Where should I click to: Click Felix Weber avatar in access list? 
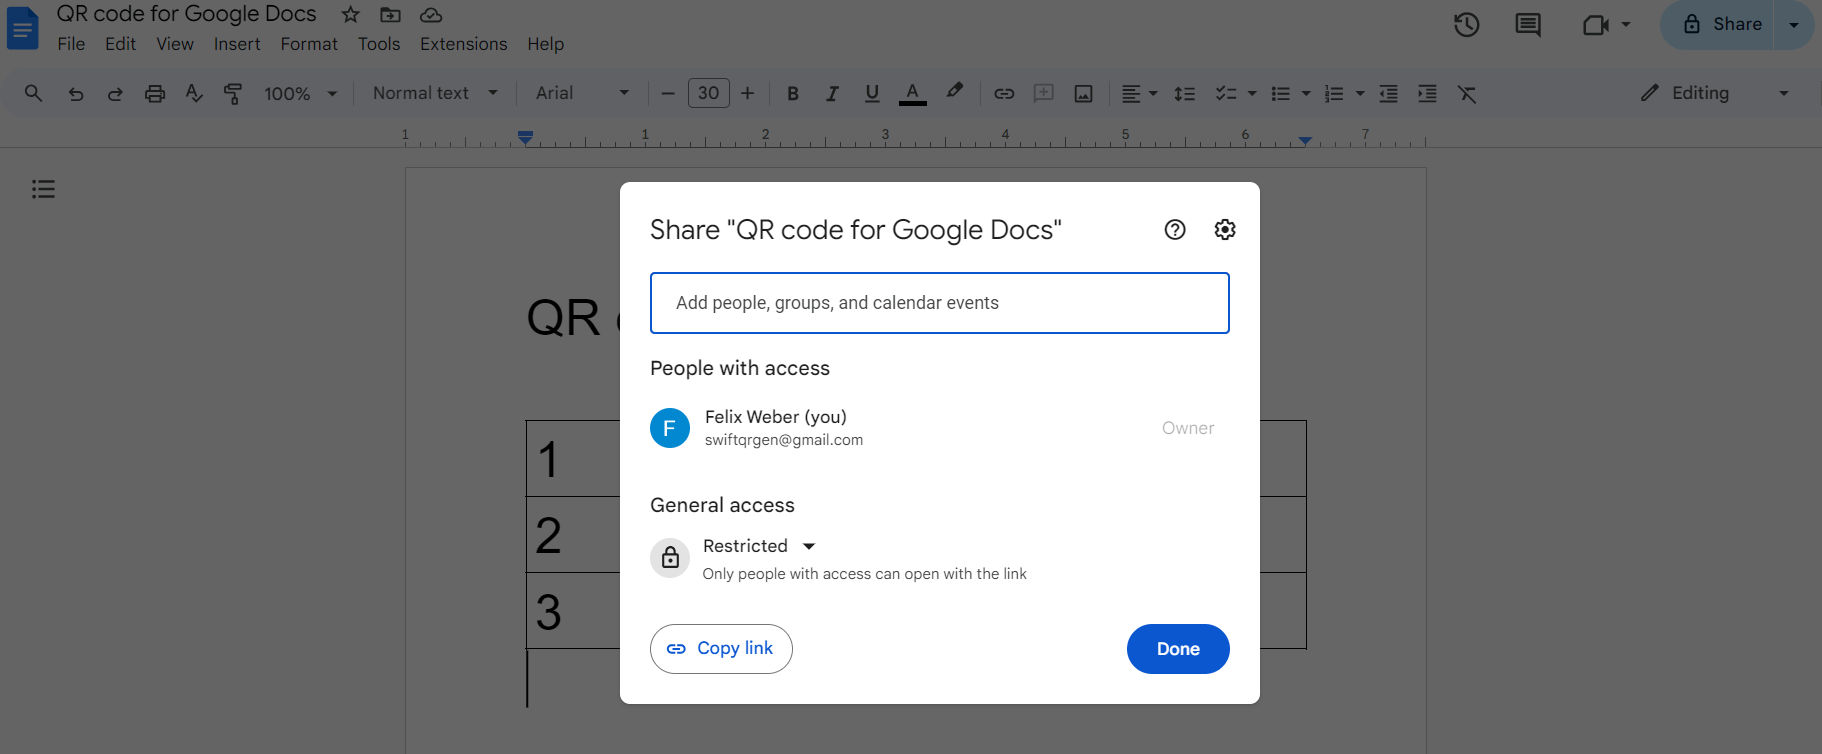click(x=670, y=428)
